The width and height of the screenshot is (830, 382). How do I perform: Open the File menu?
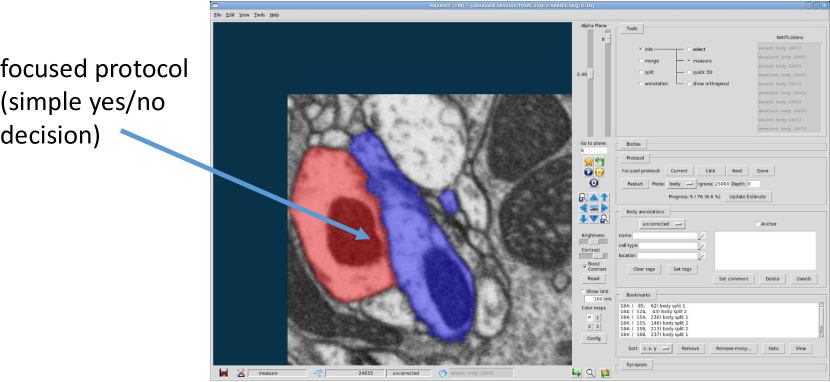(218, 15)
